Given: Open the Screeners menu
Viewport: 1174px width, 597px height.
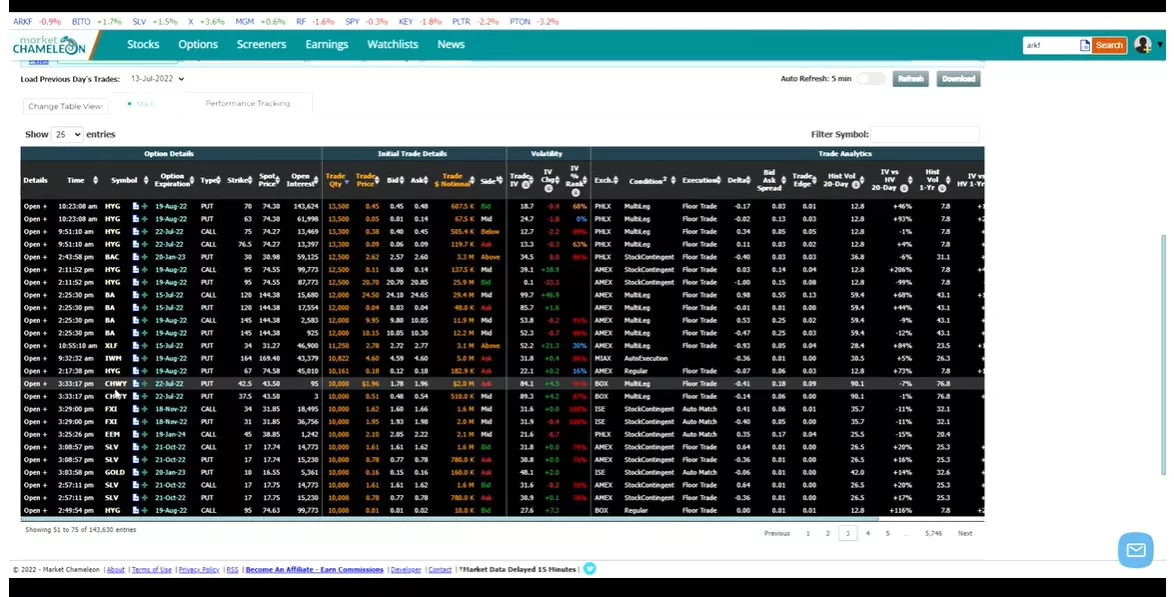Looking at the screenshot, I should pos(261,44).
